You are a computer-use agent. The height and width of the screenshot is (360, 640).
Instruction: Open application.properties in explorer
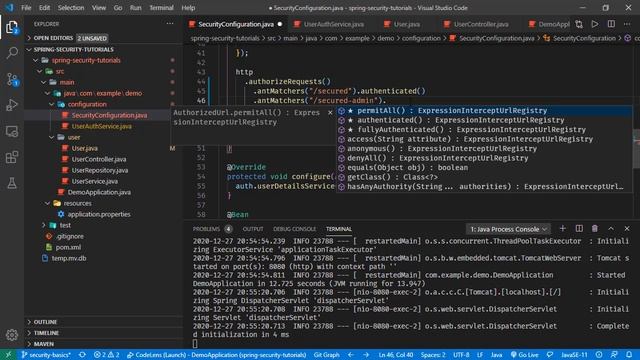click(99, 214)
